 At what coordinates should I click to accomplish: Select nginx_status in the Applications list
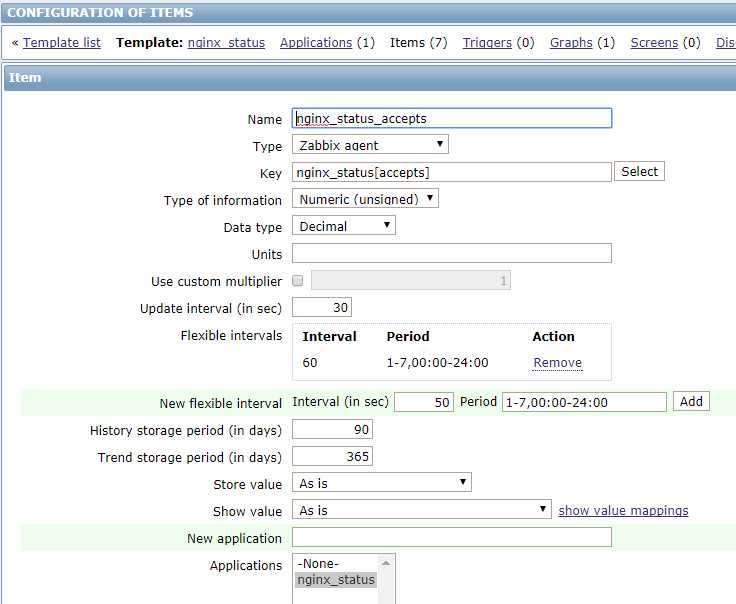[x=336, y=580]
